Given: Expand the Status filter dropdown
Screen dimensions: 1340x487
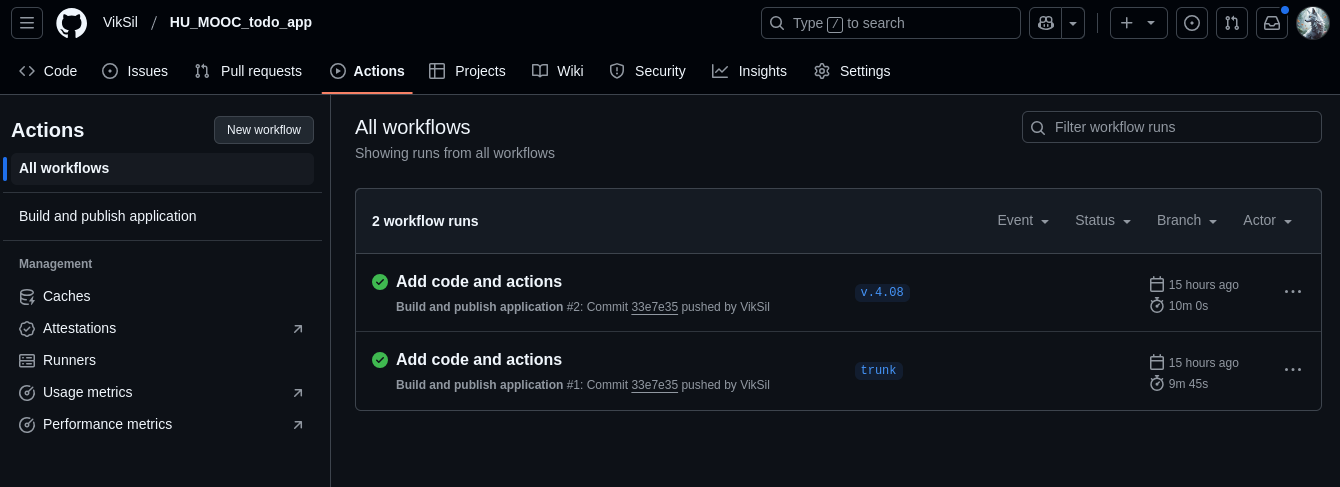Looking at the screenshot, I should (x=1103, y=221).
